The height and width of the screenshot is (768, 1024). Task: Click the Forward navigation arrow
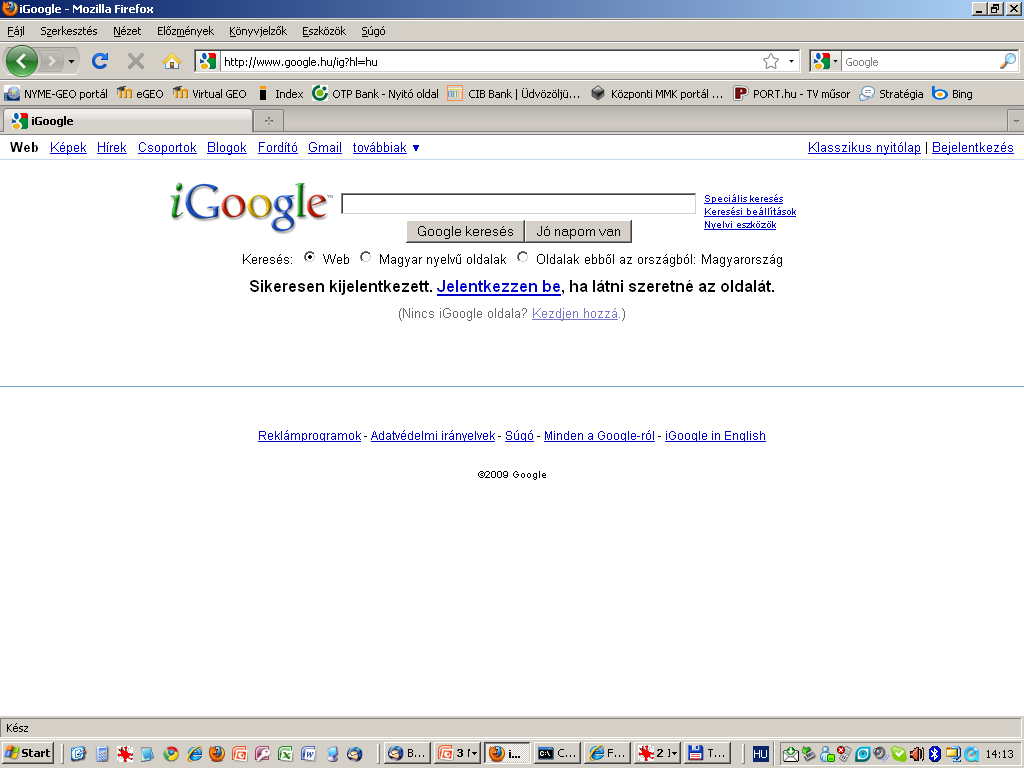coord(52,61)
